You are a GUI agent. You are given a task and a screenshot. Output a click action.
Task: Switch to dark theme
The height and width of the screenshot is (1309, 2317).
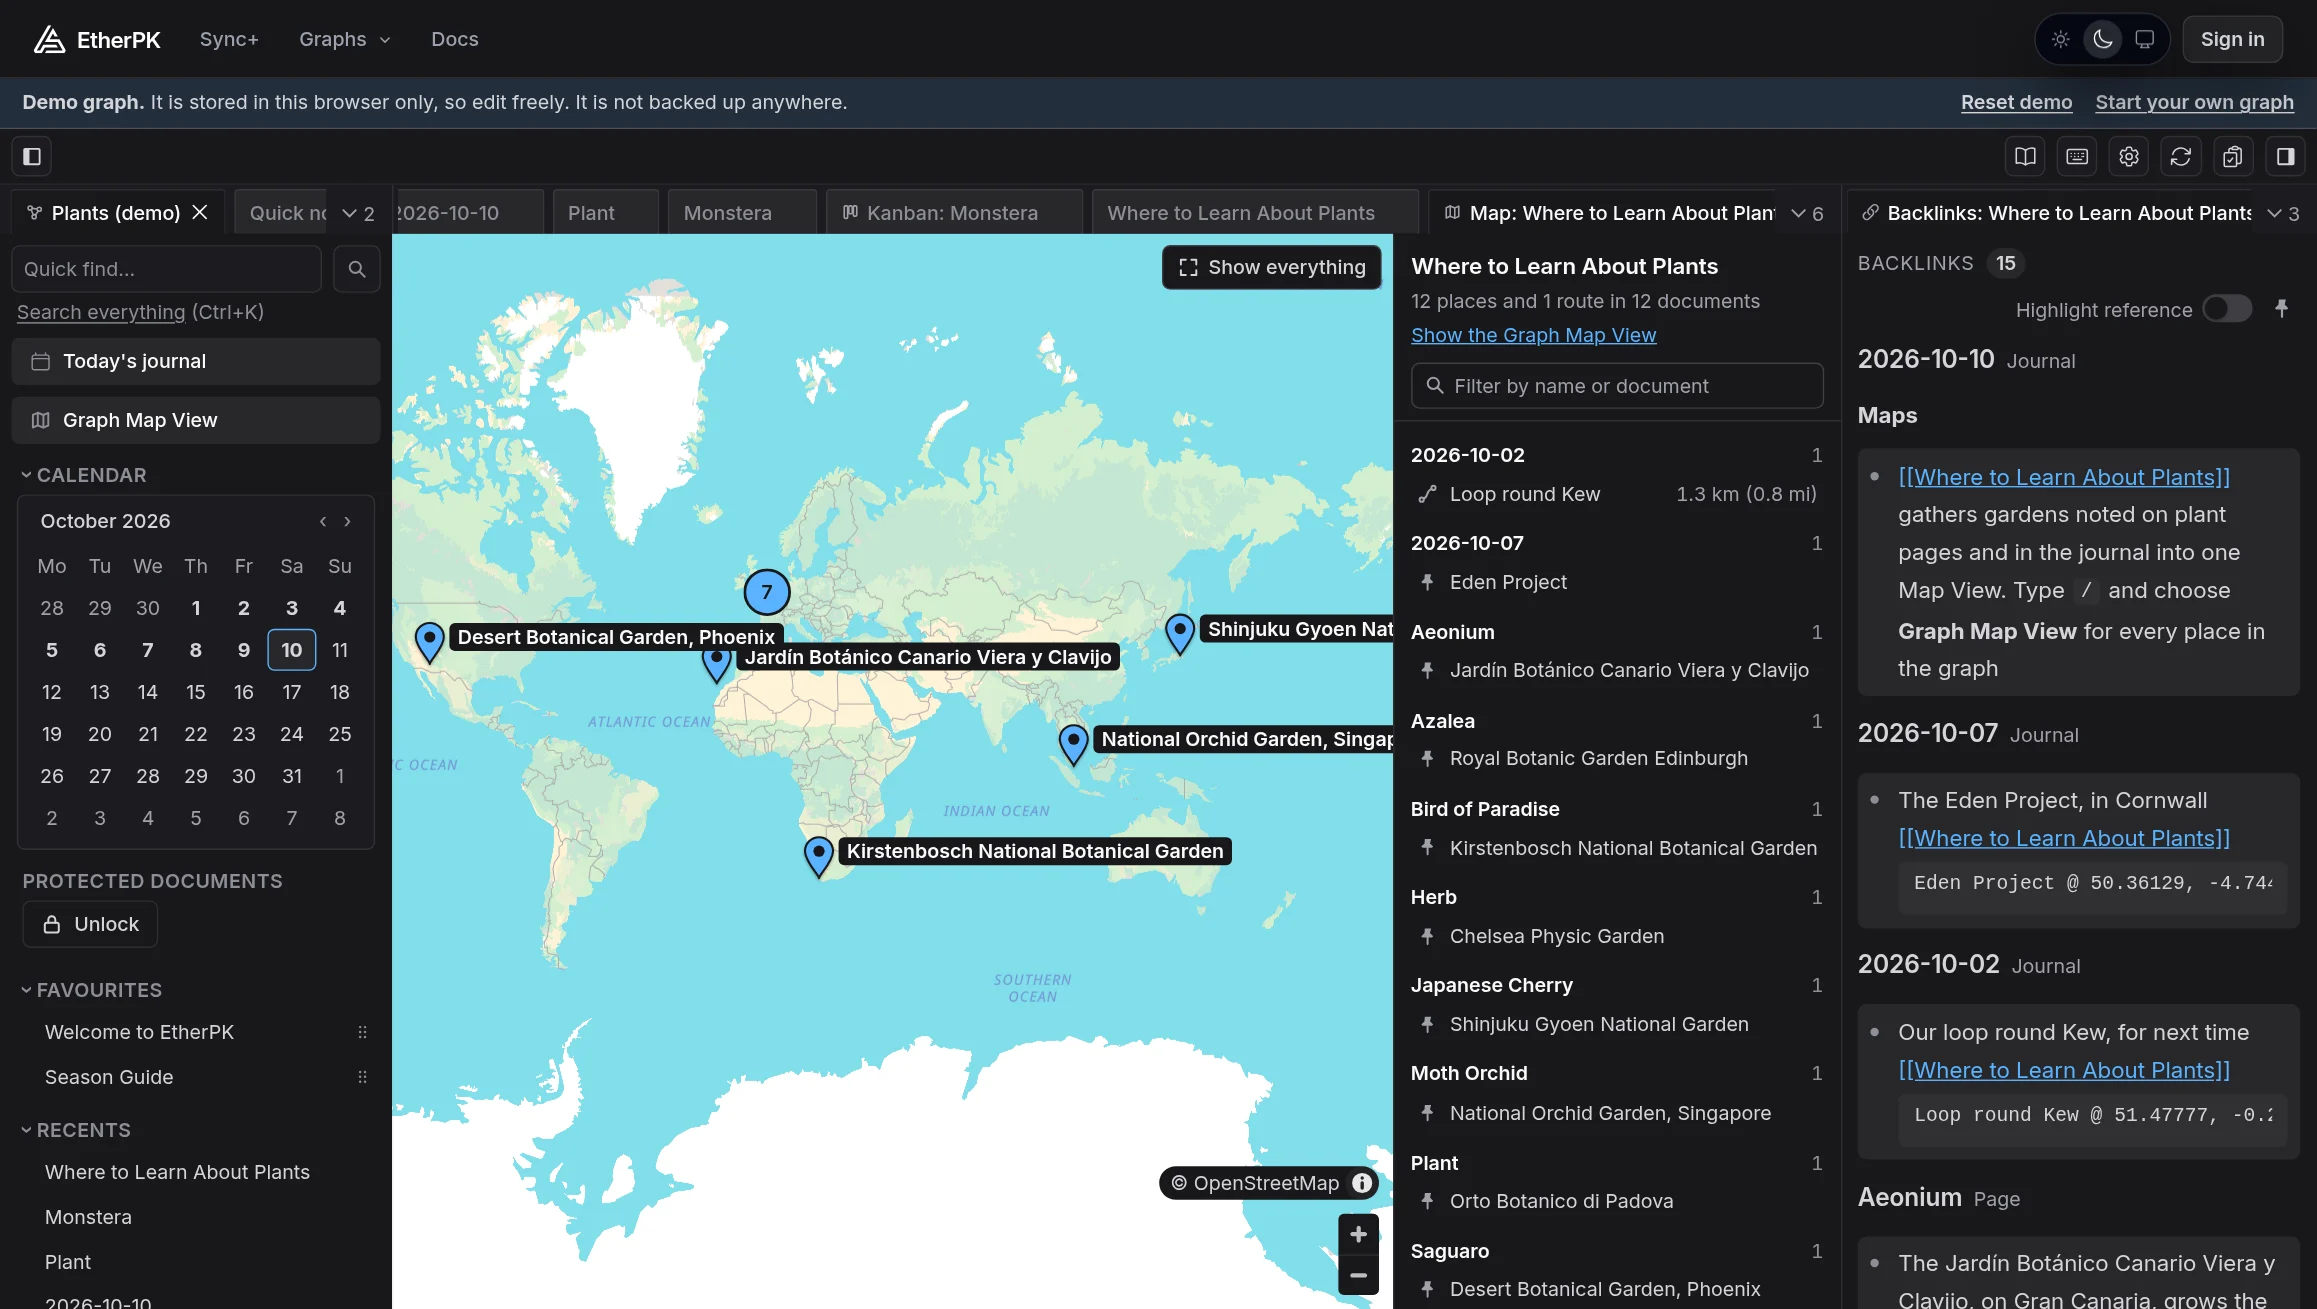pos(2102,39)
